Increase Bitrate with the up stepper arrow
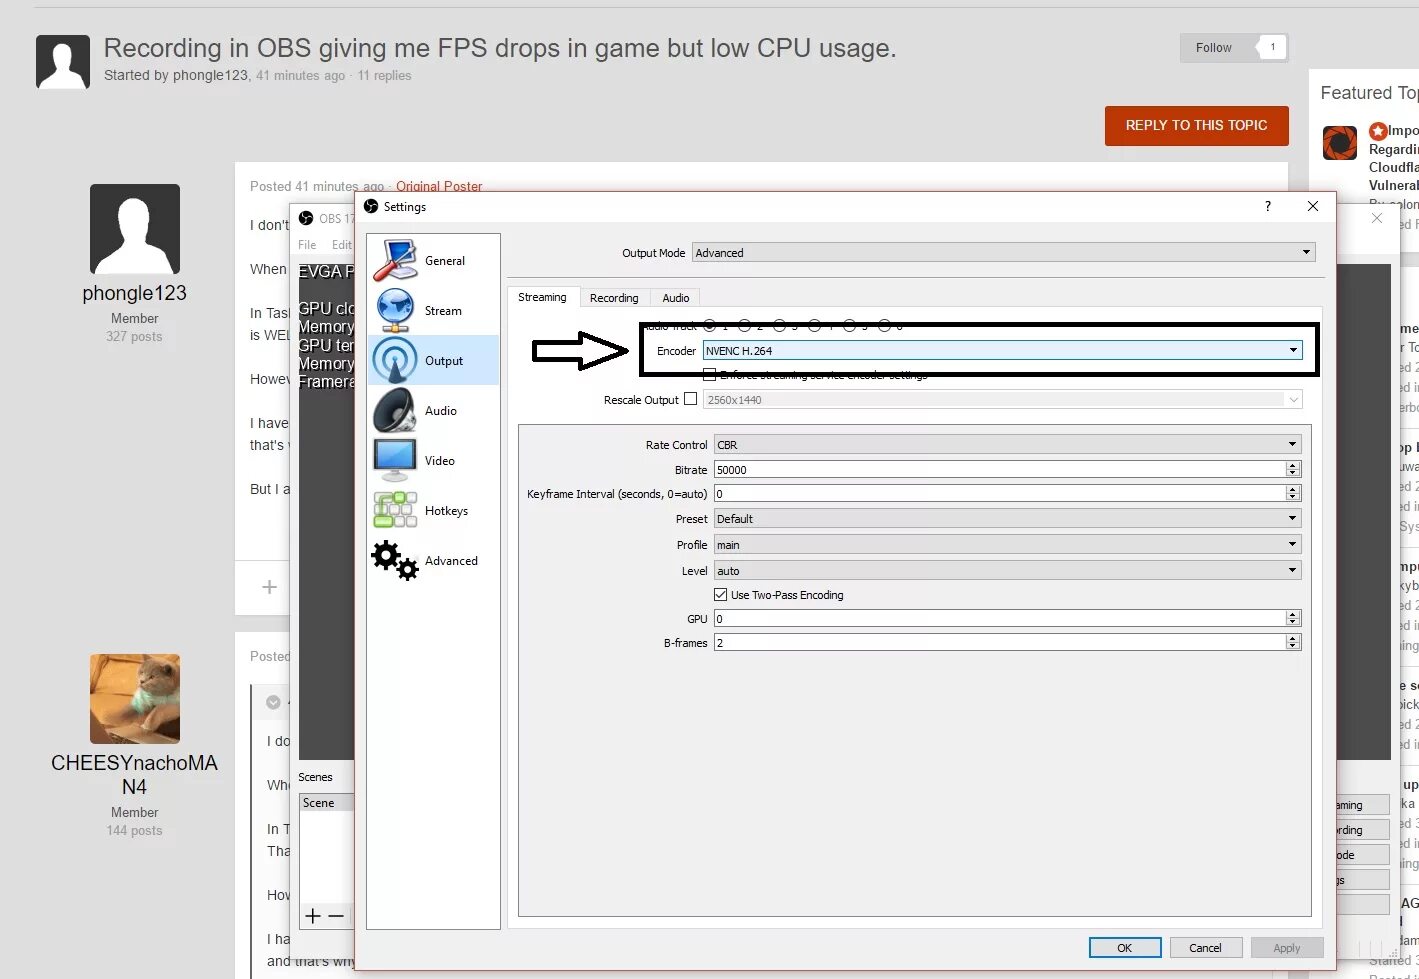 point(1293,466)
